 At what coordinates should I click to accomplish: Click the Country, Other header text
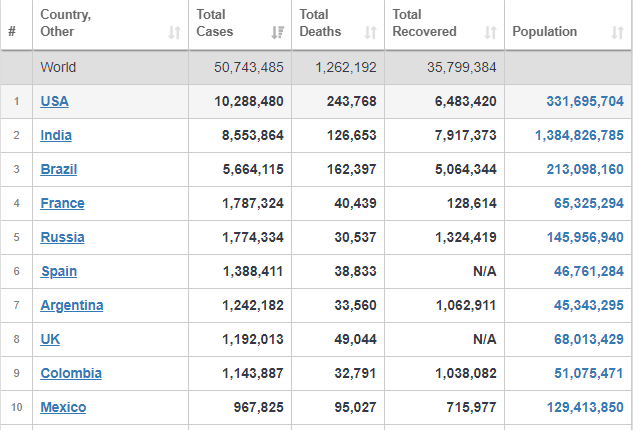pos(66,23)
